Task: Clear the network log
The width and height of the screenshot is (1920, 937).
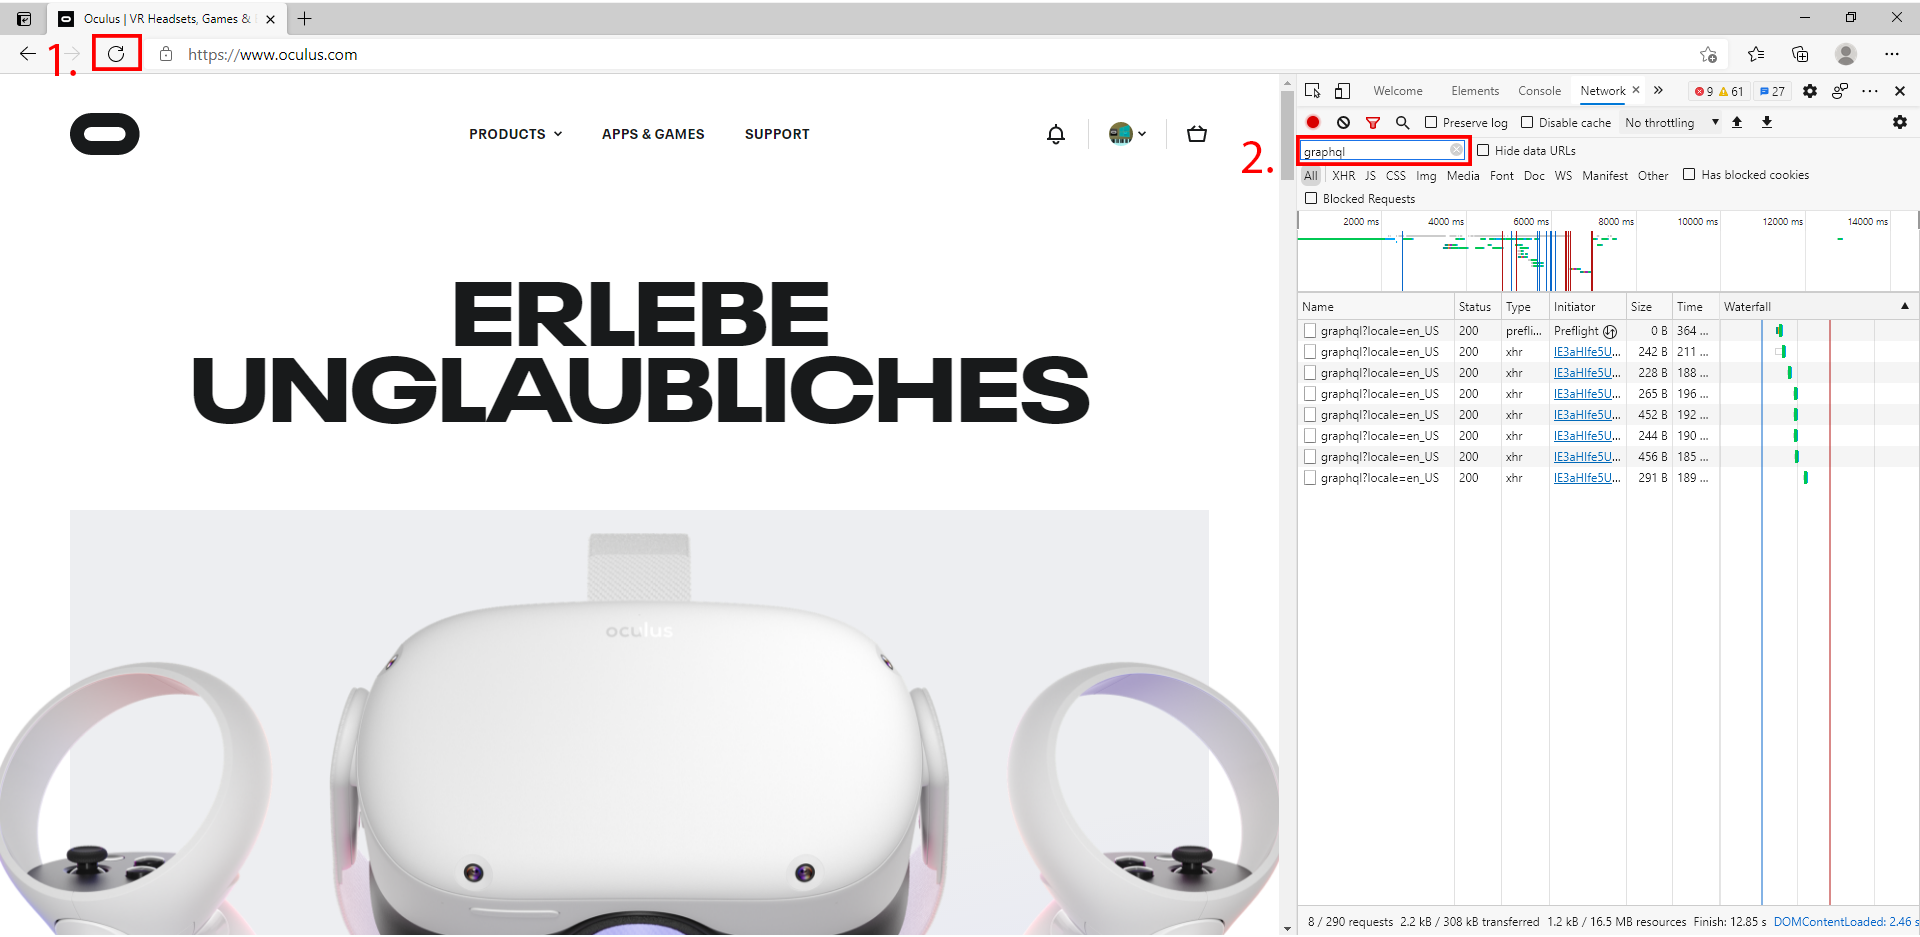Action: (1343, 122)
